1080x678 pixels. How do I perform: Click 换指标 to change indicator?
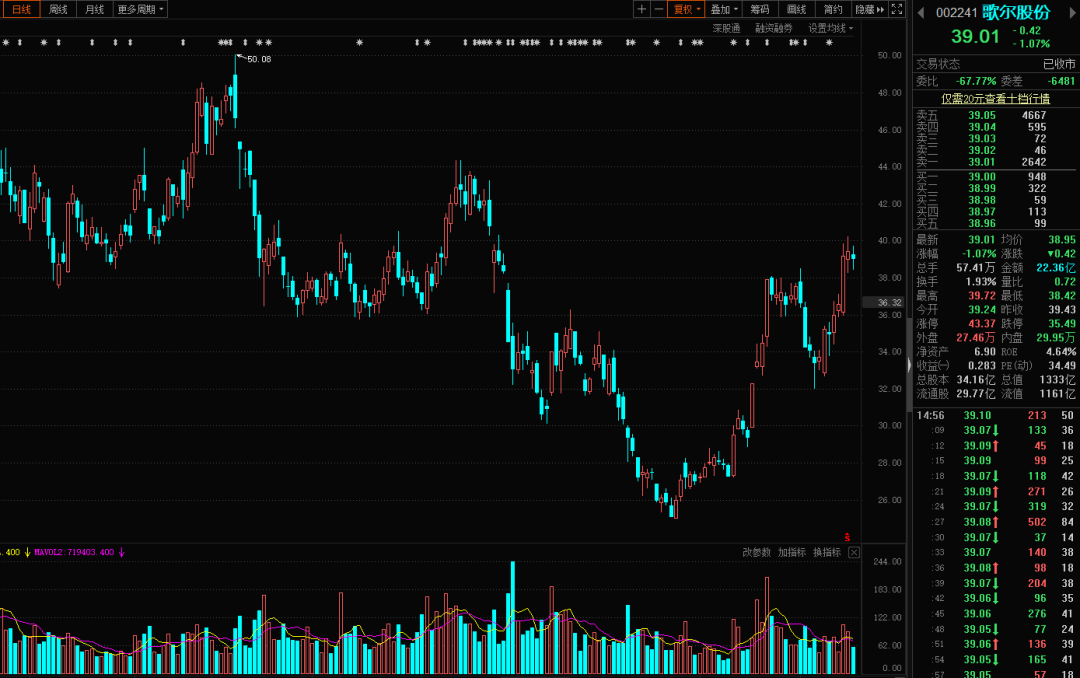827,552
